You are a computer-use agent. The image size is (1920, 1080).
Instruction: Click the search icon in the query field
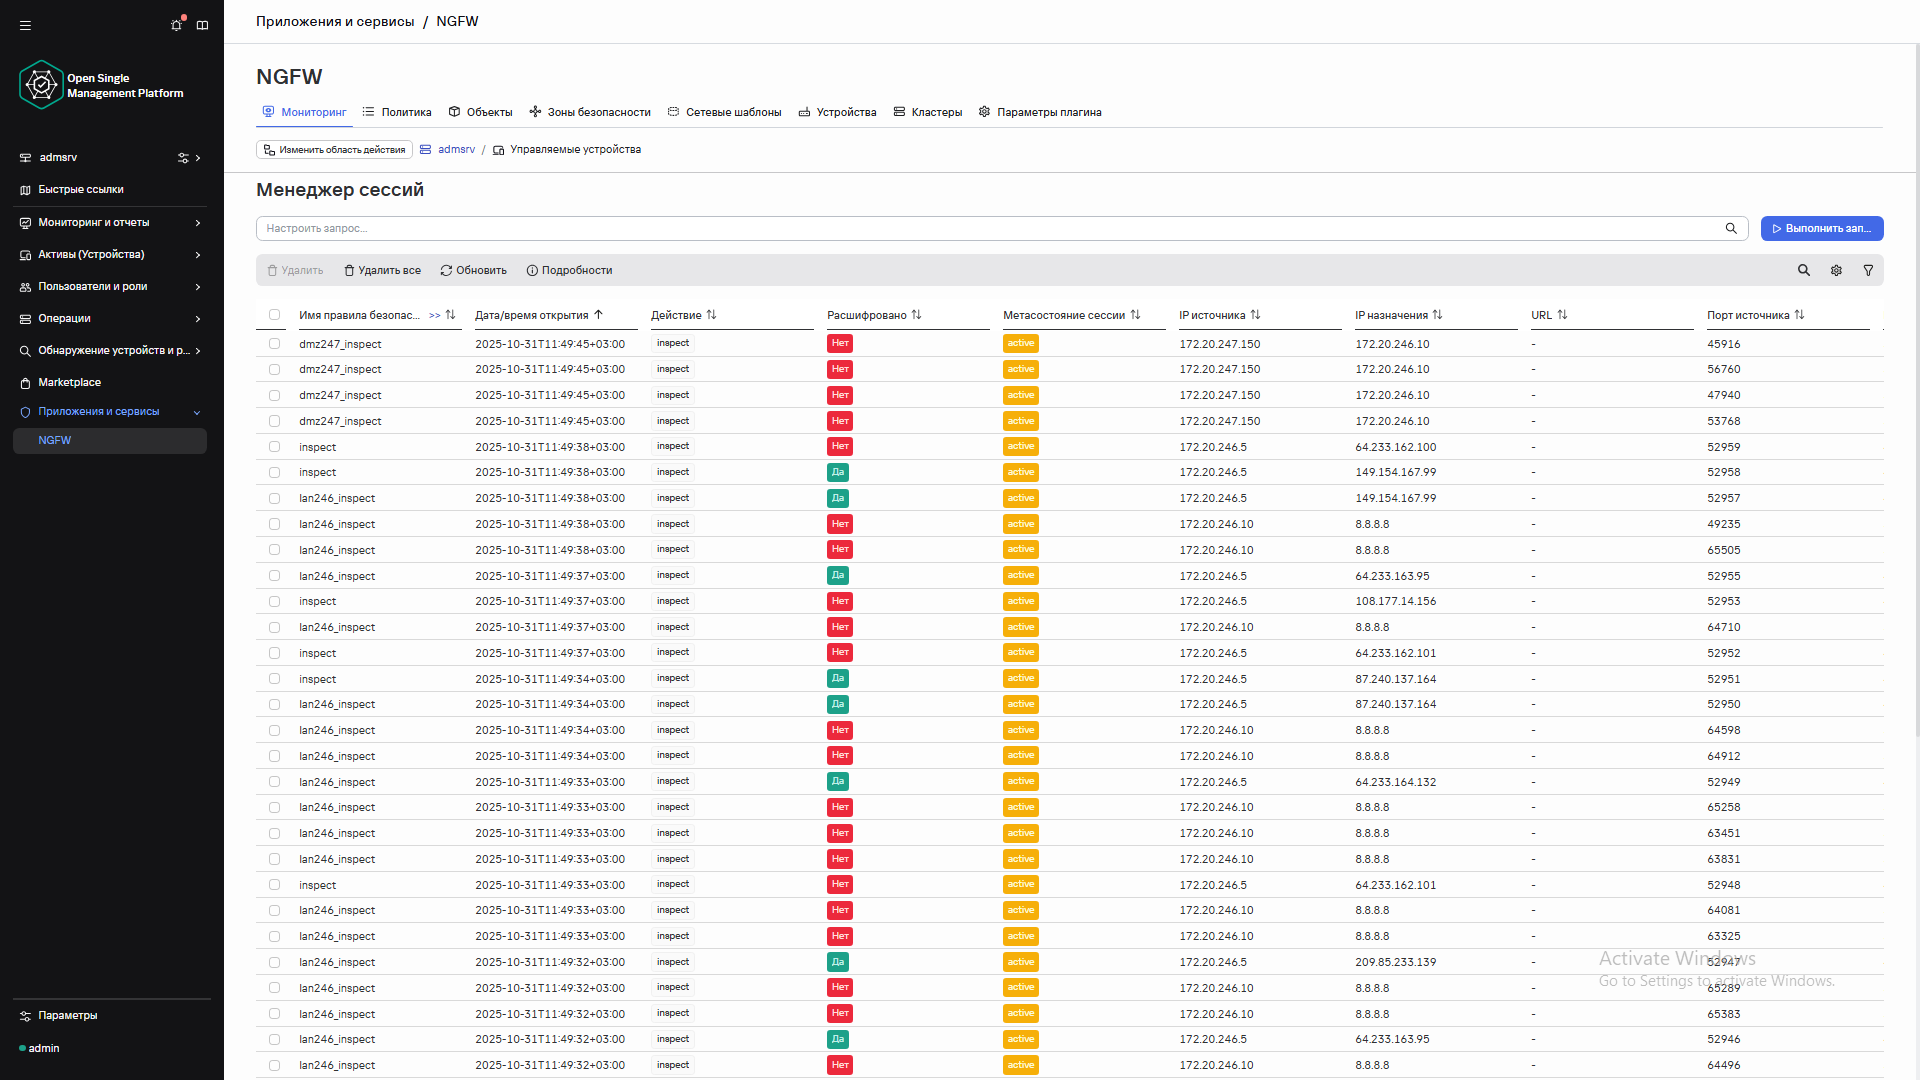tap(1731, 228)
